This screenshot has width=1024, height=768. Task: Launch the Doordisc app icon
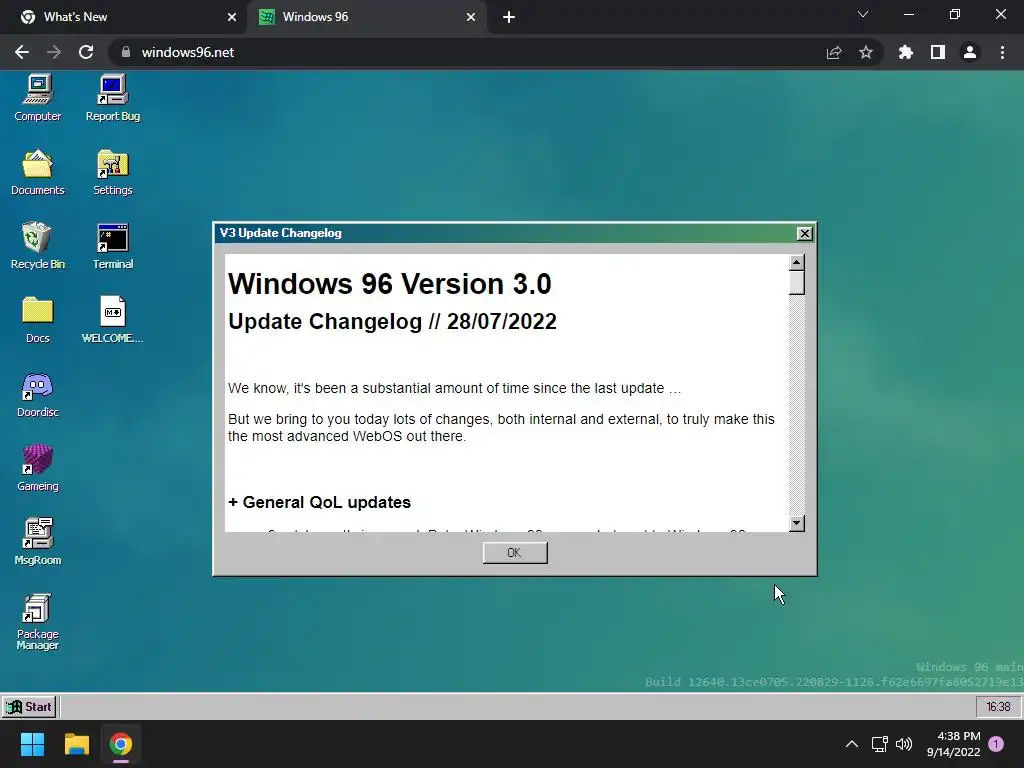[37, 394]
